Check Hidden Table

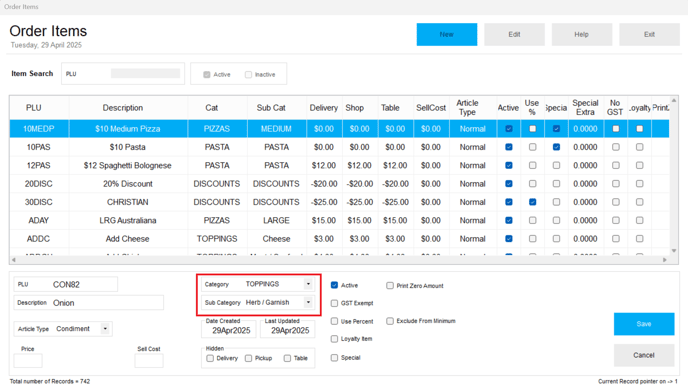[287, 358]
